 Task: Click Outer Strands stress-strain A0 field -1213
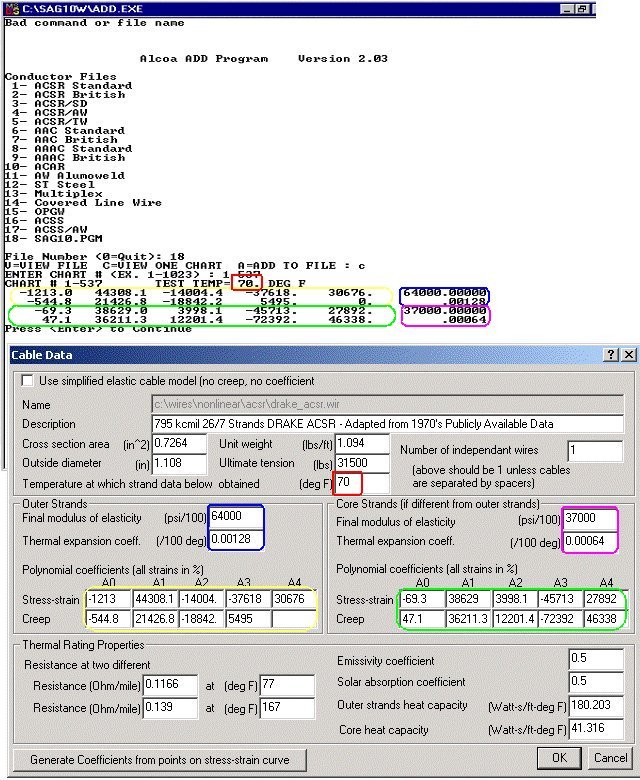108,599
